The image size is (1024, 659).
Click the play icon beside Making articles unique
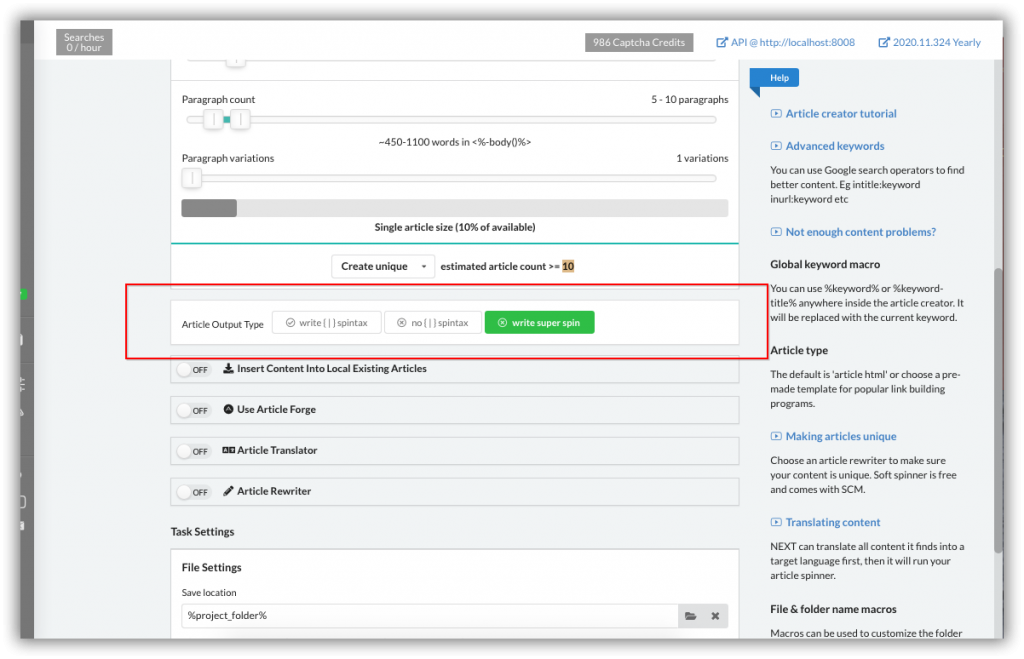[x=776, y=436]
